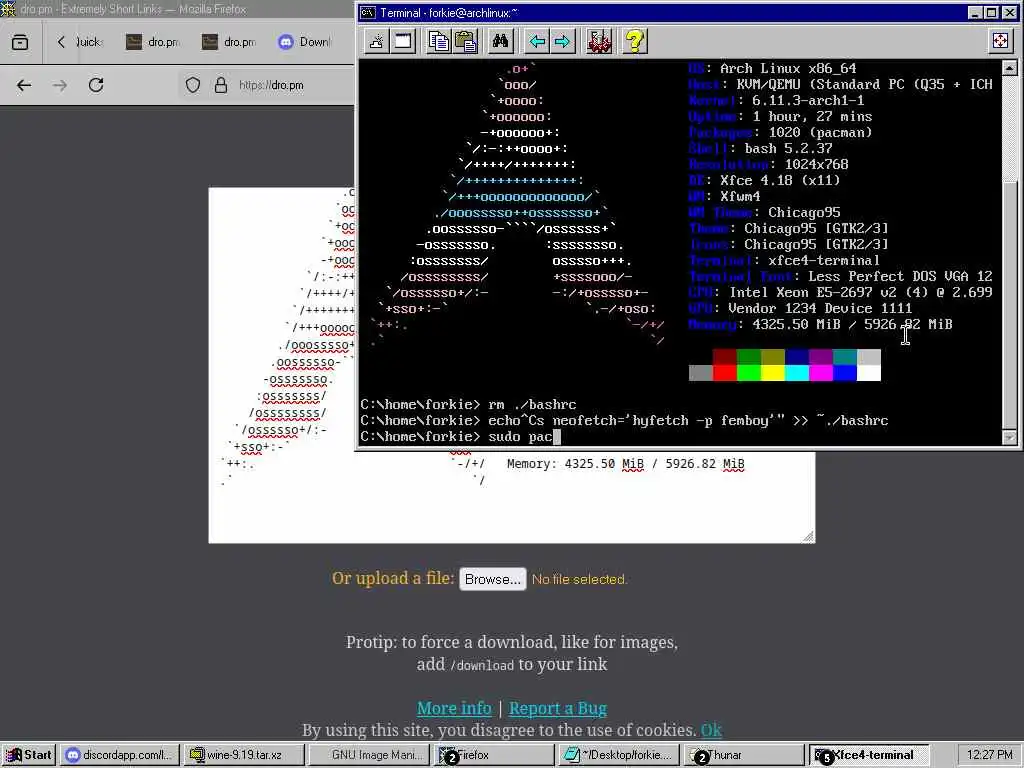This screenshot has width=1024, height=768.
Task: Open the Firefox window menu icon
Action: 8,8
